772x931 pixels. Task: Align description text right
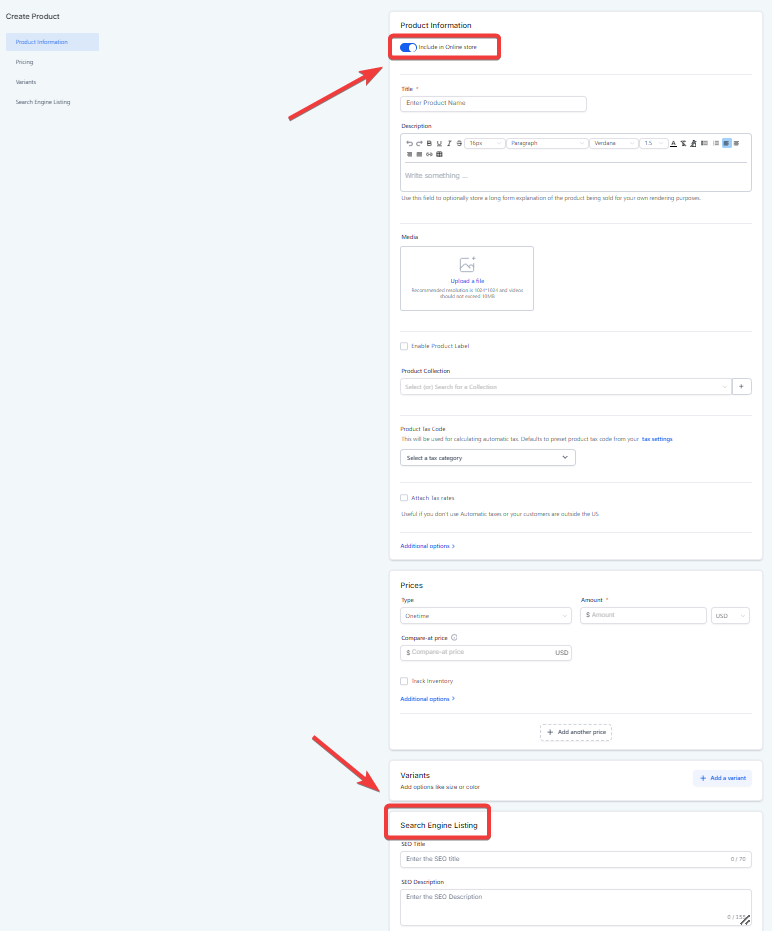point(409,154)
